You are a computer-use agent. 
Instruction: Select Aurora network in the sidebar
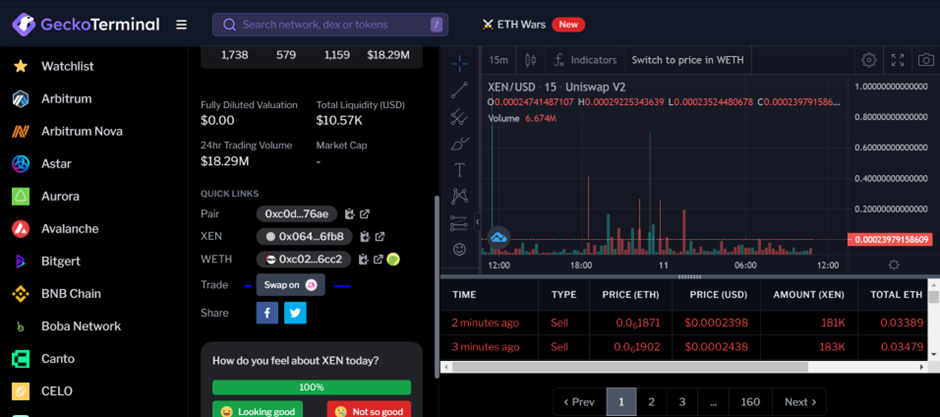click(60, 196)
